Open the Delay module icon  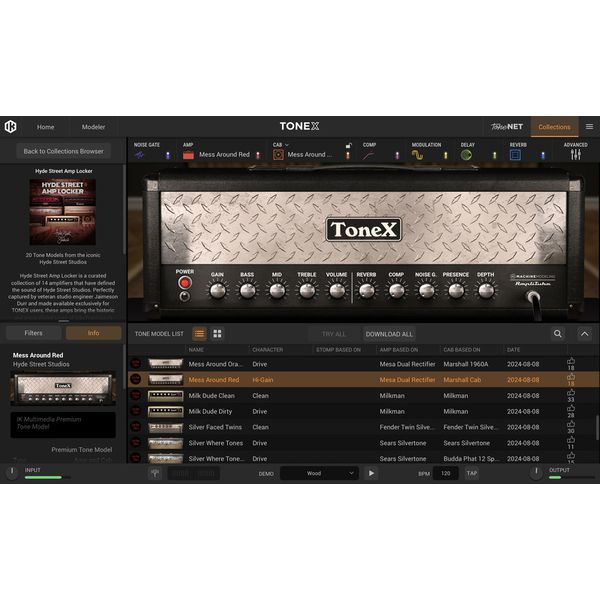pyautogui.click(x=466, y=155)
